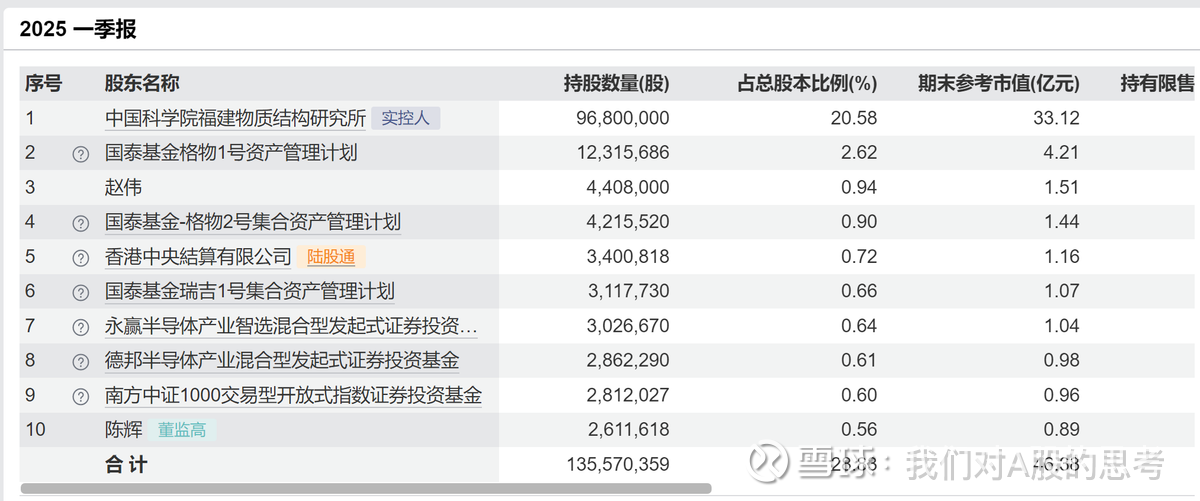Click help icon beside 国泰基金-格物2号集合资产管理计划
Viewport: 1200px width, 501px height.
point(81,223)
